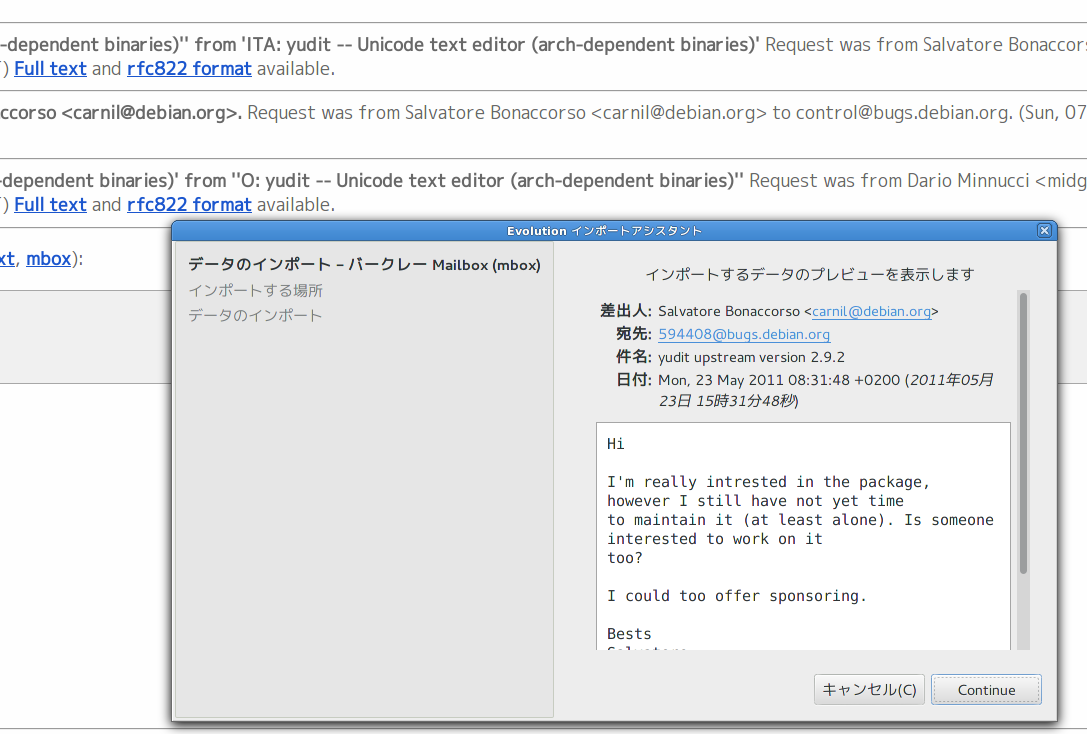This screenshot has width=1087, height=734.
Task: Open carnil@debian.org sender email link
Action: pyautogui.click(x=871, y=311)
